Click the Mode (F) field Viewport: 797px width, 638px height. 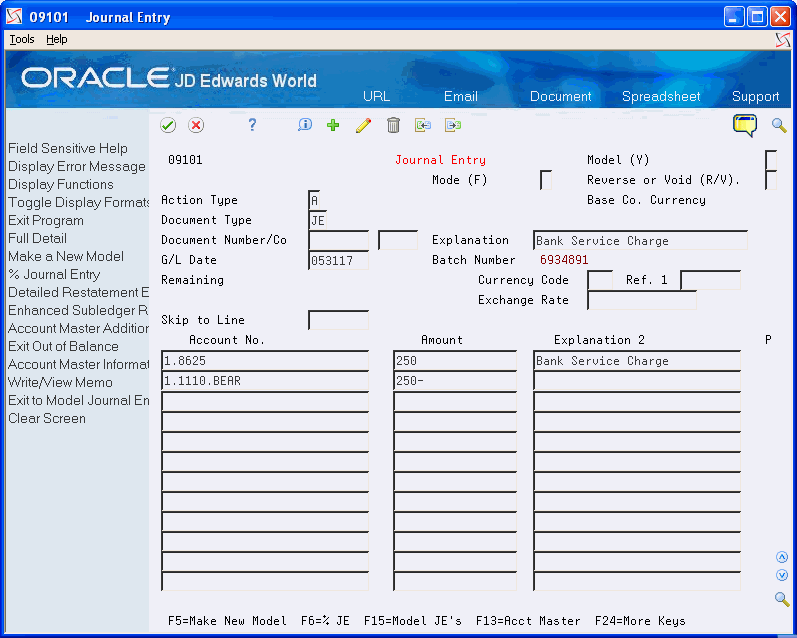[x=546, y=180]
